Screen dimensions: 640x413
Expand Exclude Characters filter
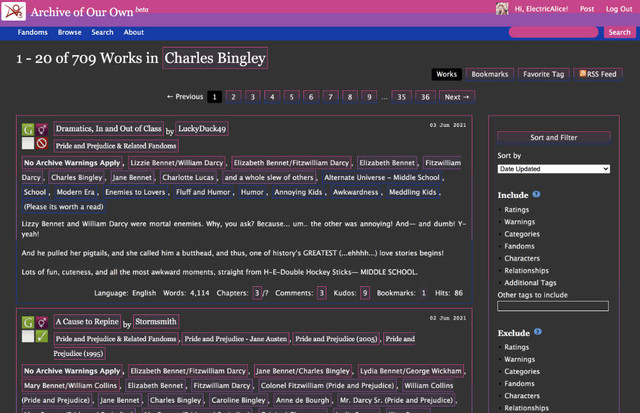[522, 396]
